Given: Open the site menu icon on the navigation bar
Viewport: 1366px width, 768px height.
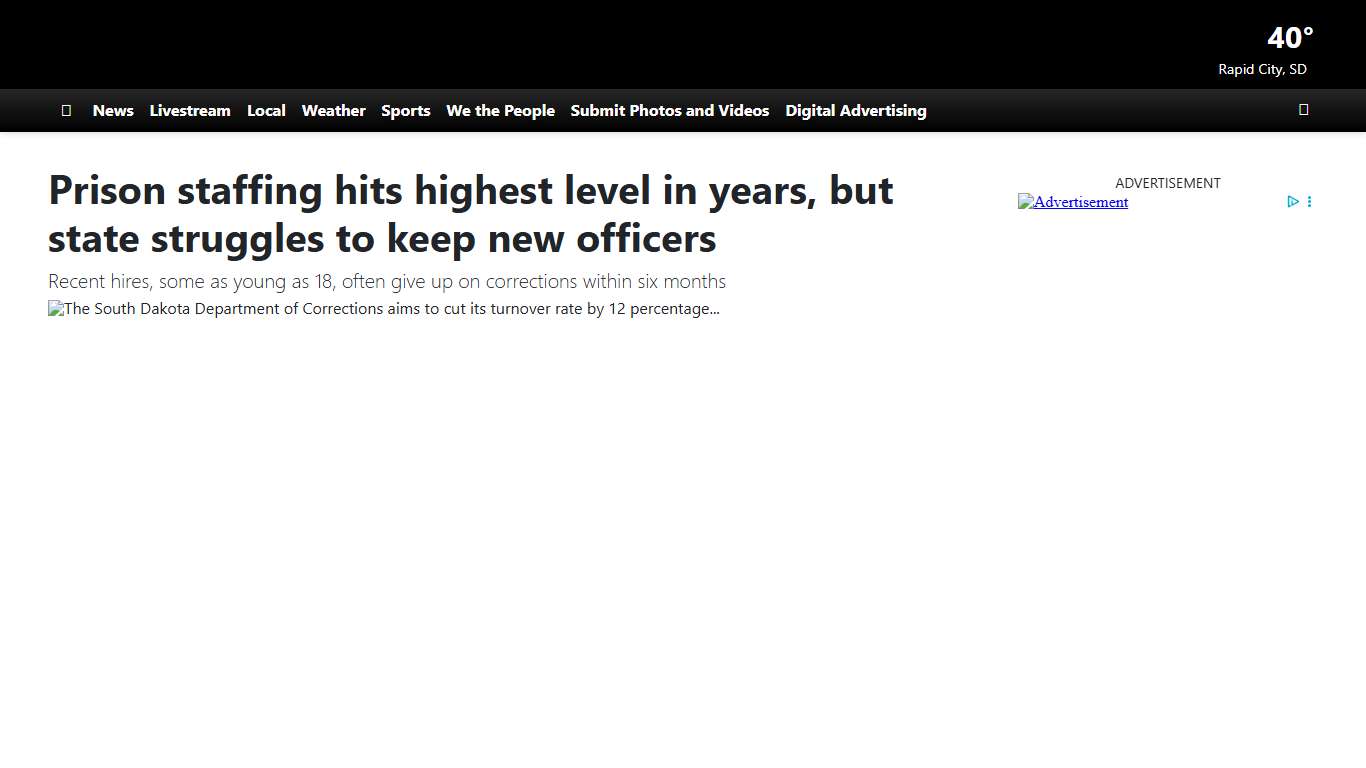Looking at the screenshot, I should [66, 110].
